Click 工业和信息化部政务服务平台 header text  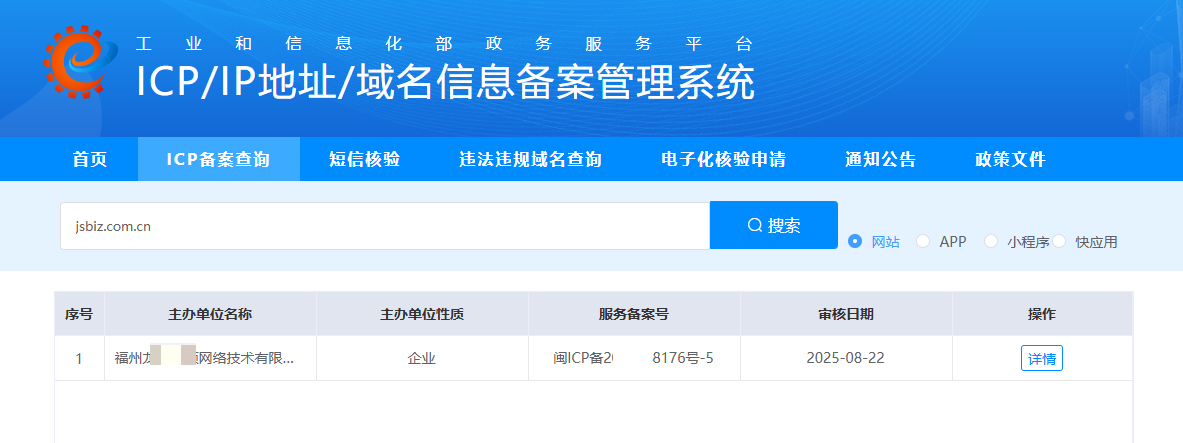[x=444, y=43]
